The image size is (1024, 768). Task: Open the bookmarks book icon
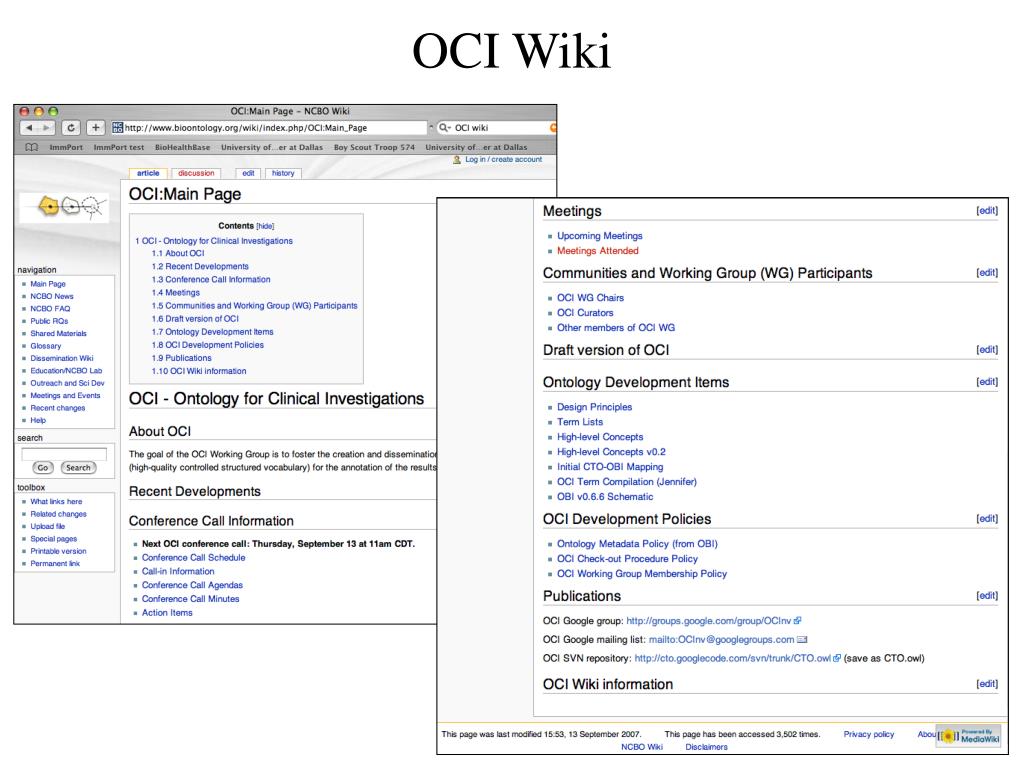tap(31, 147)
